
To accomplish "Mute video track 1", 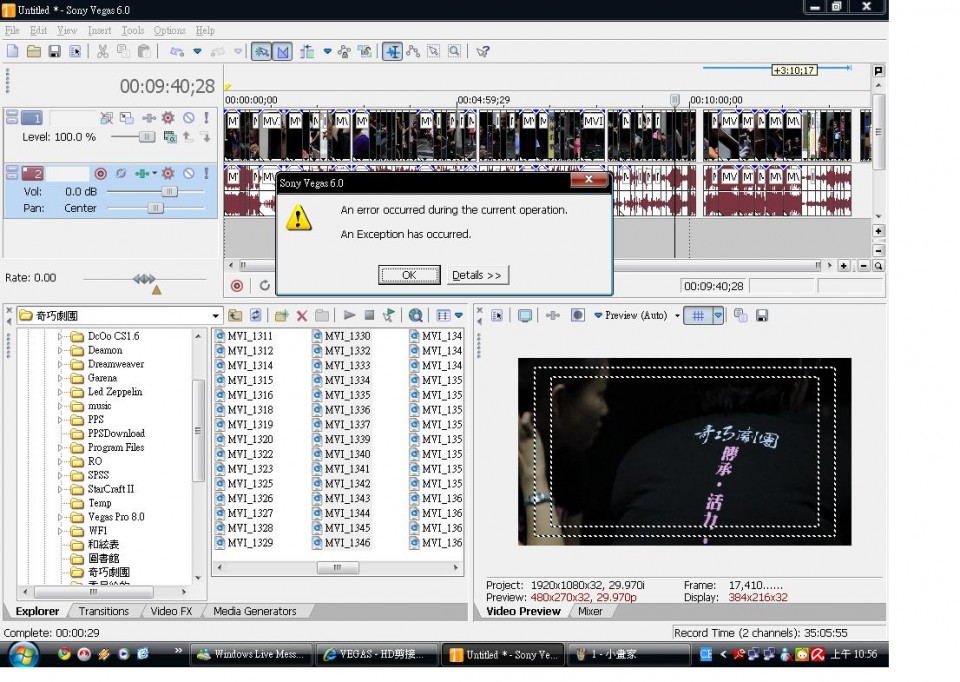I will (x=188, y=118).
